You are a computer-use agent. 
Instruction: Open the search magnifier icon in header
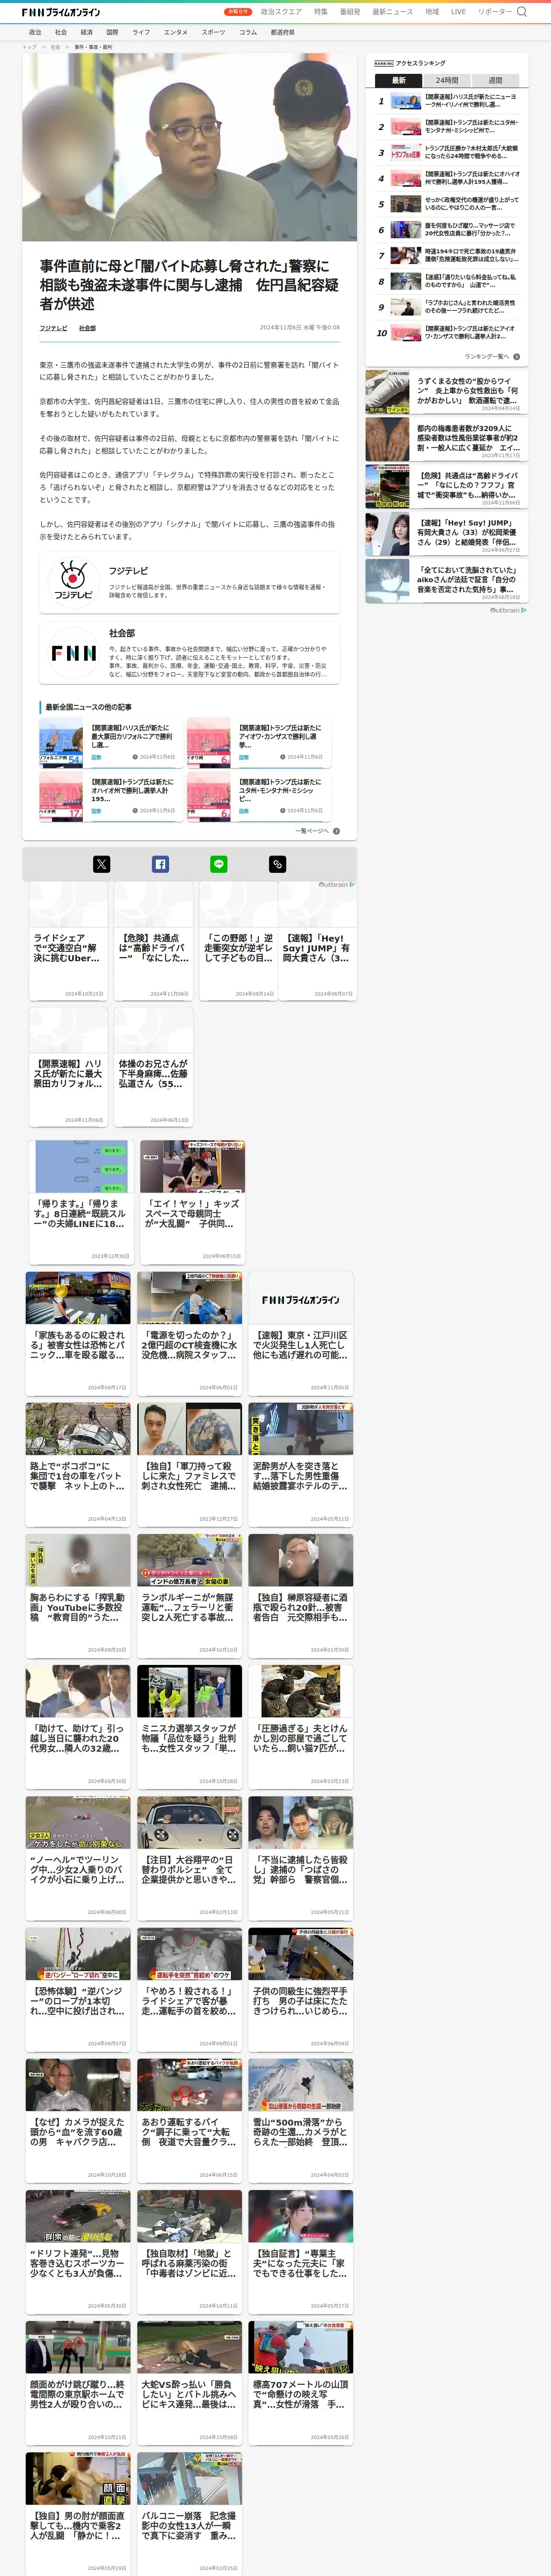(x=522, y=12)
